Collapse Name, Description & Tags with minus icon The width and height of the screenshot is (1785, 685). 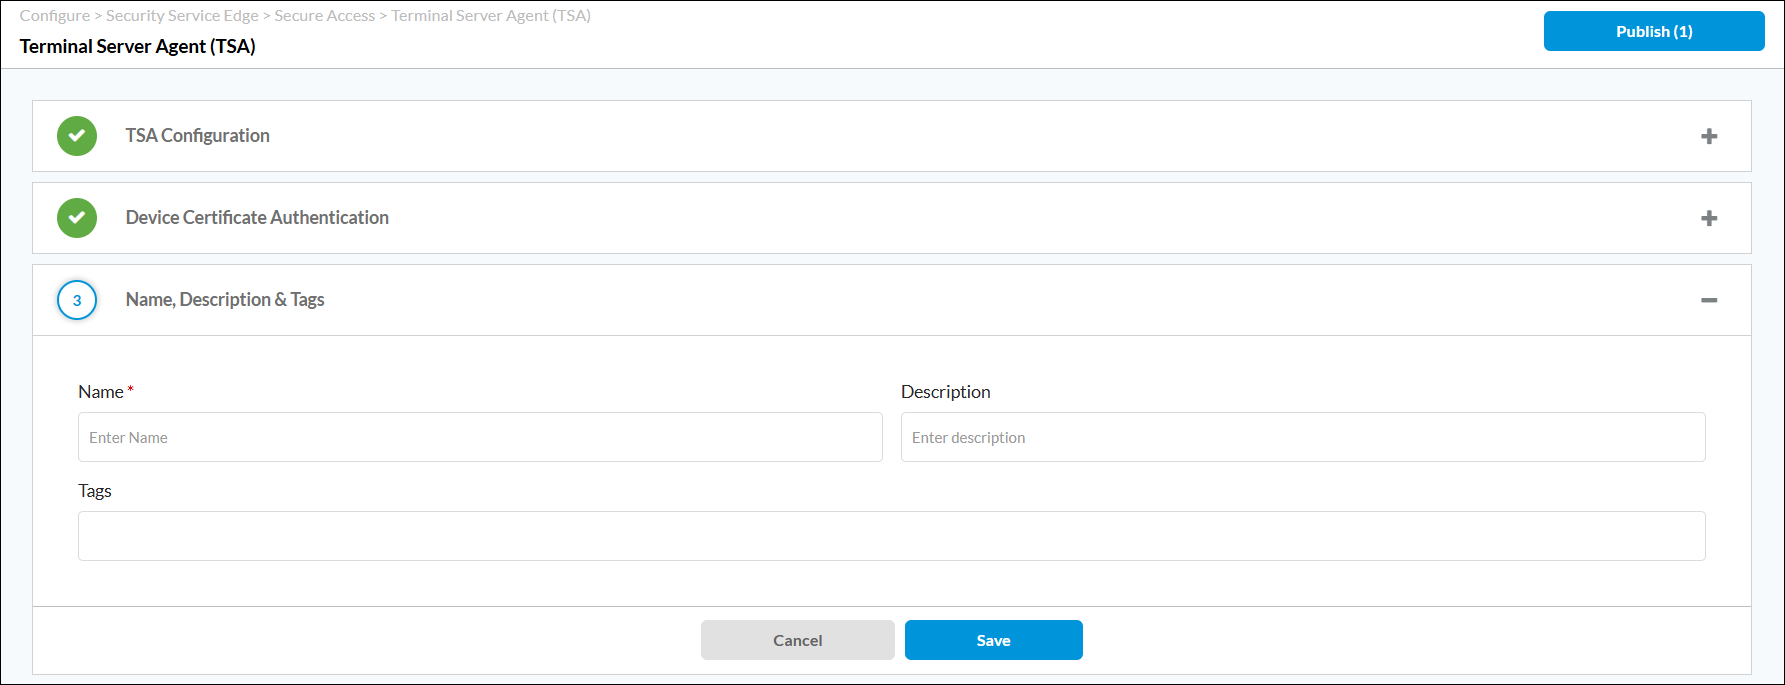1709,300
